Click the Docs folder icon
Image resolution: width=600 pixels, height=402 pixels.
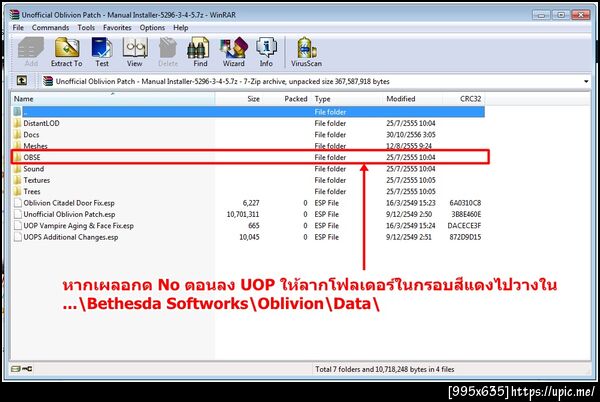pyautogui.click(x=17, y=135)
